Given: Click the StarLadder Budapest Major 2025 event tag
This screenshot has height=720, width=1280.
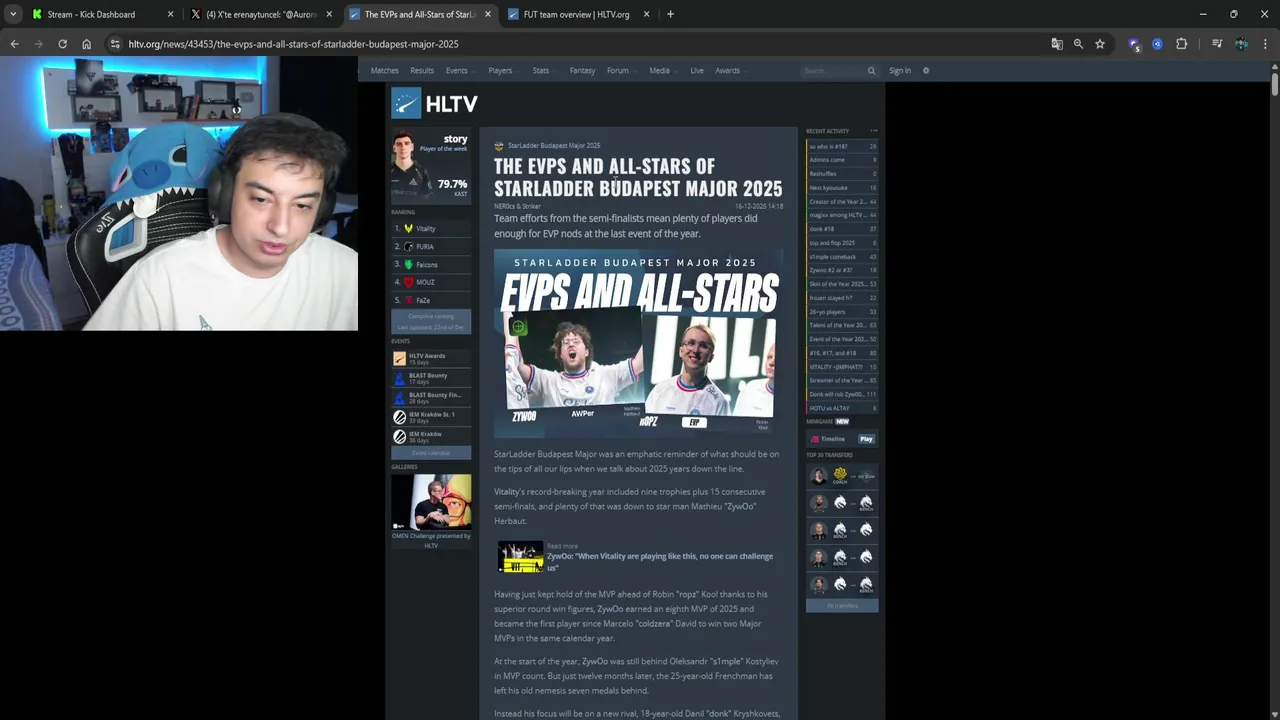Looking at the screenshot, I should click(x=547, y=146).
